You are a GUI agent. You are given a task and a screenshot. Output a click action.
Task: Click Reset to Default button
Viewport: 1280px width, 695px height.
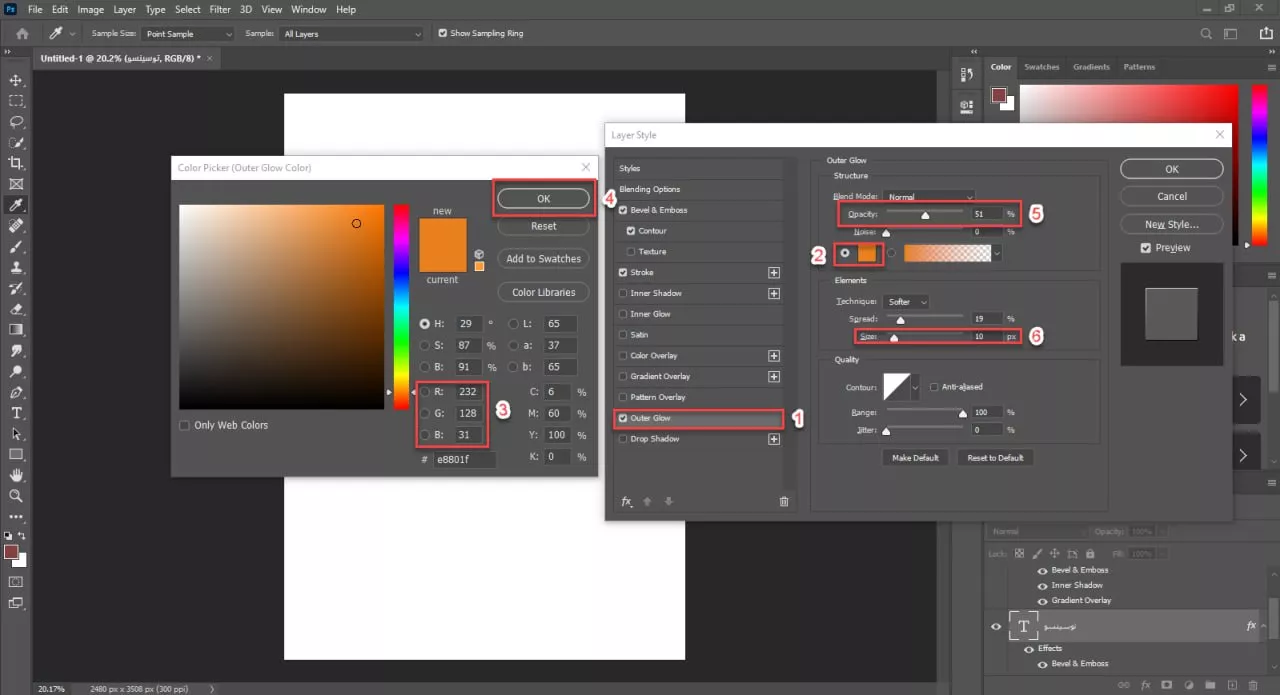tap(995, 457)
